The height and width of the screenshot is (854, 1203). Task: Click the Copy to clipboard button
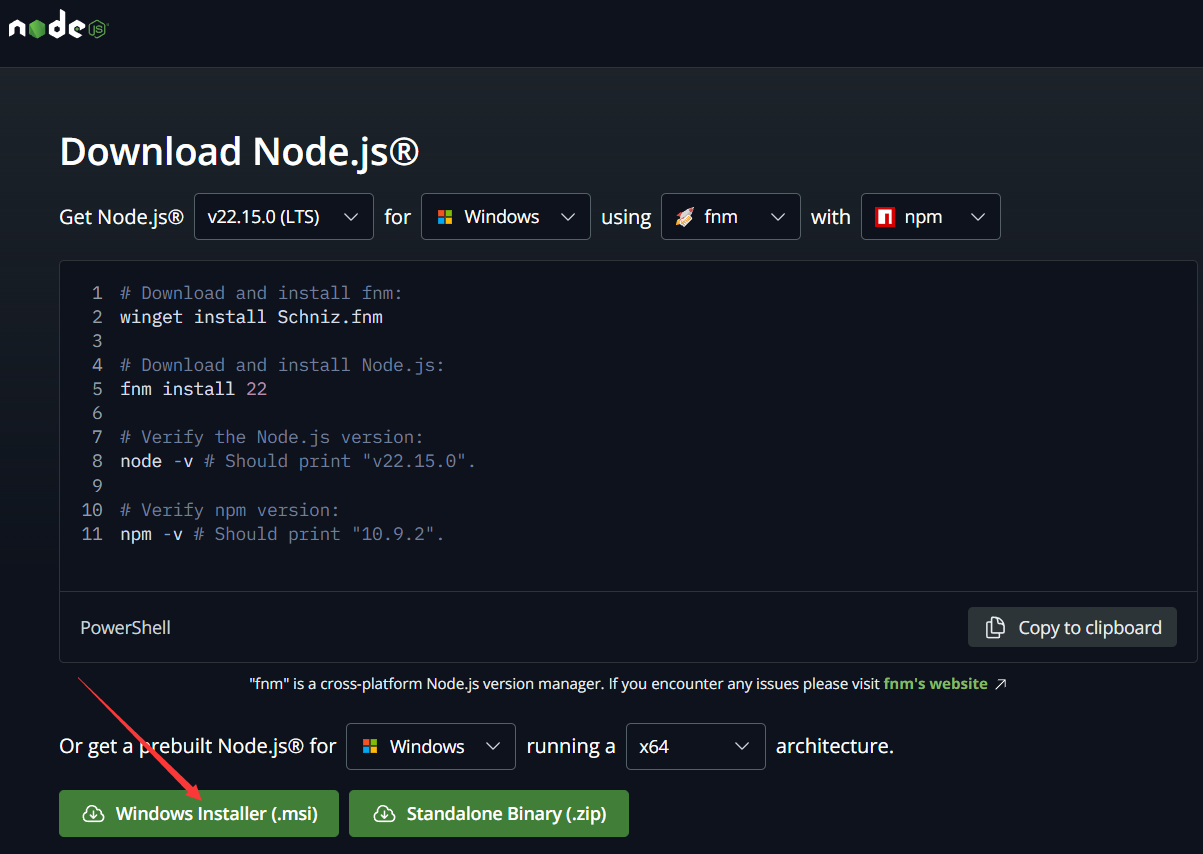(x=1071, y=627)
